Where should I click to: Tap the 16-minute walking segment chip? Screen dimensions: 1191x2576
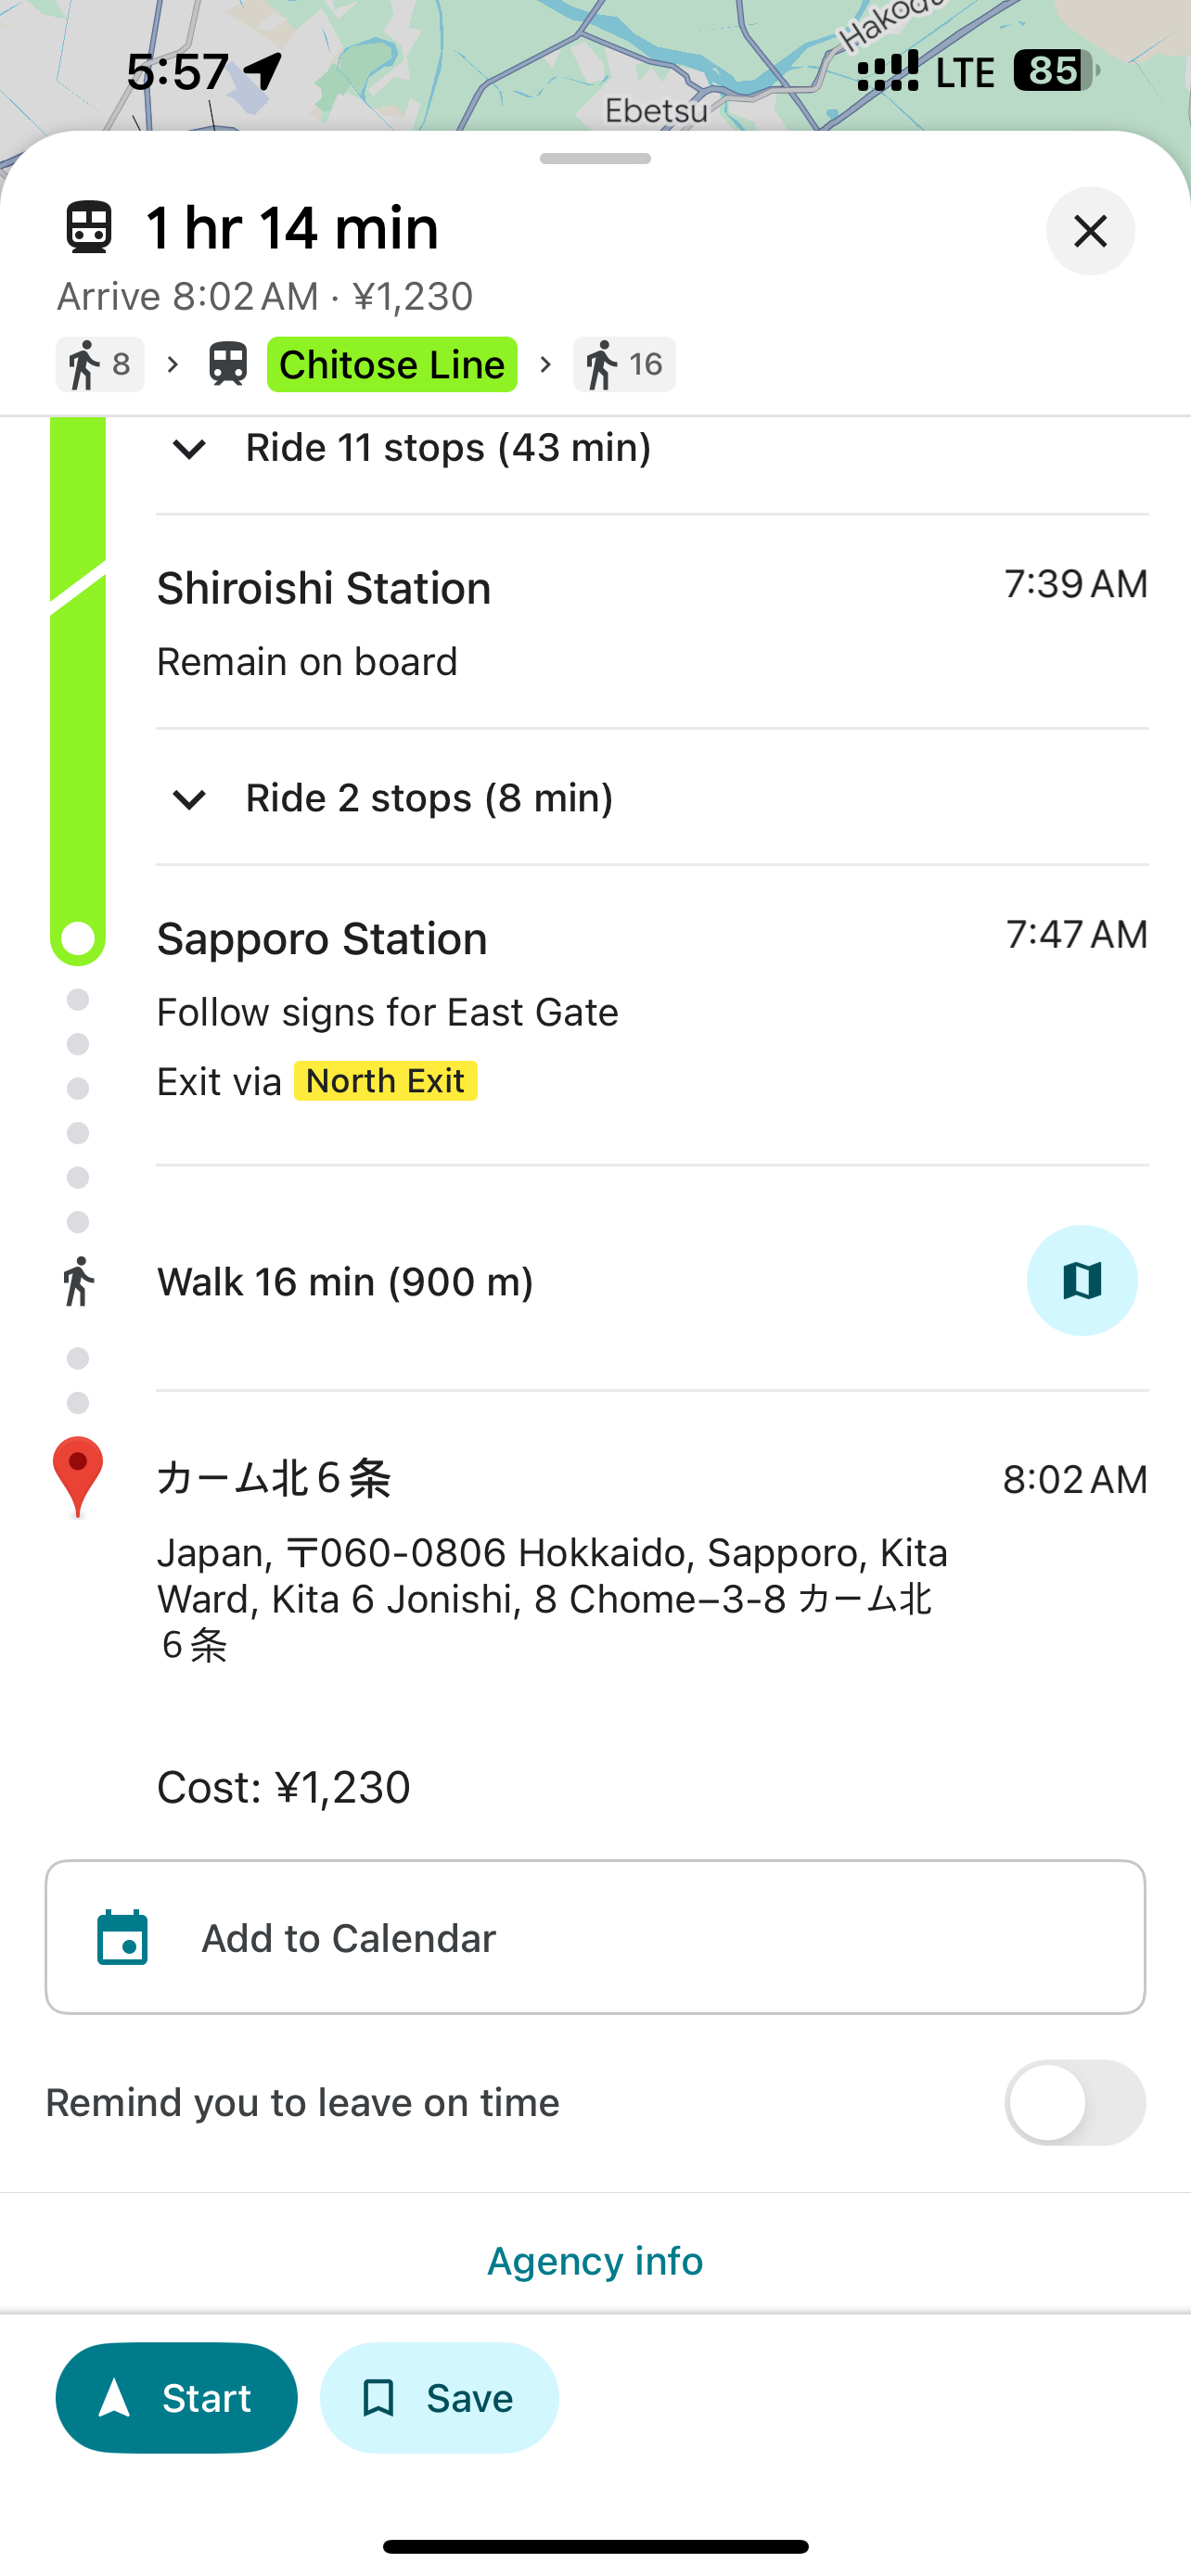624,364
